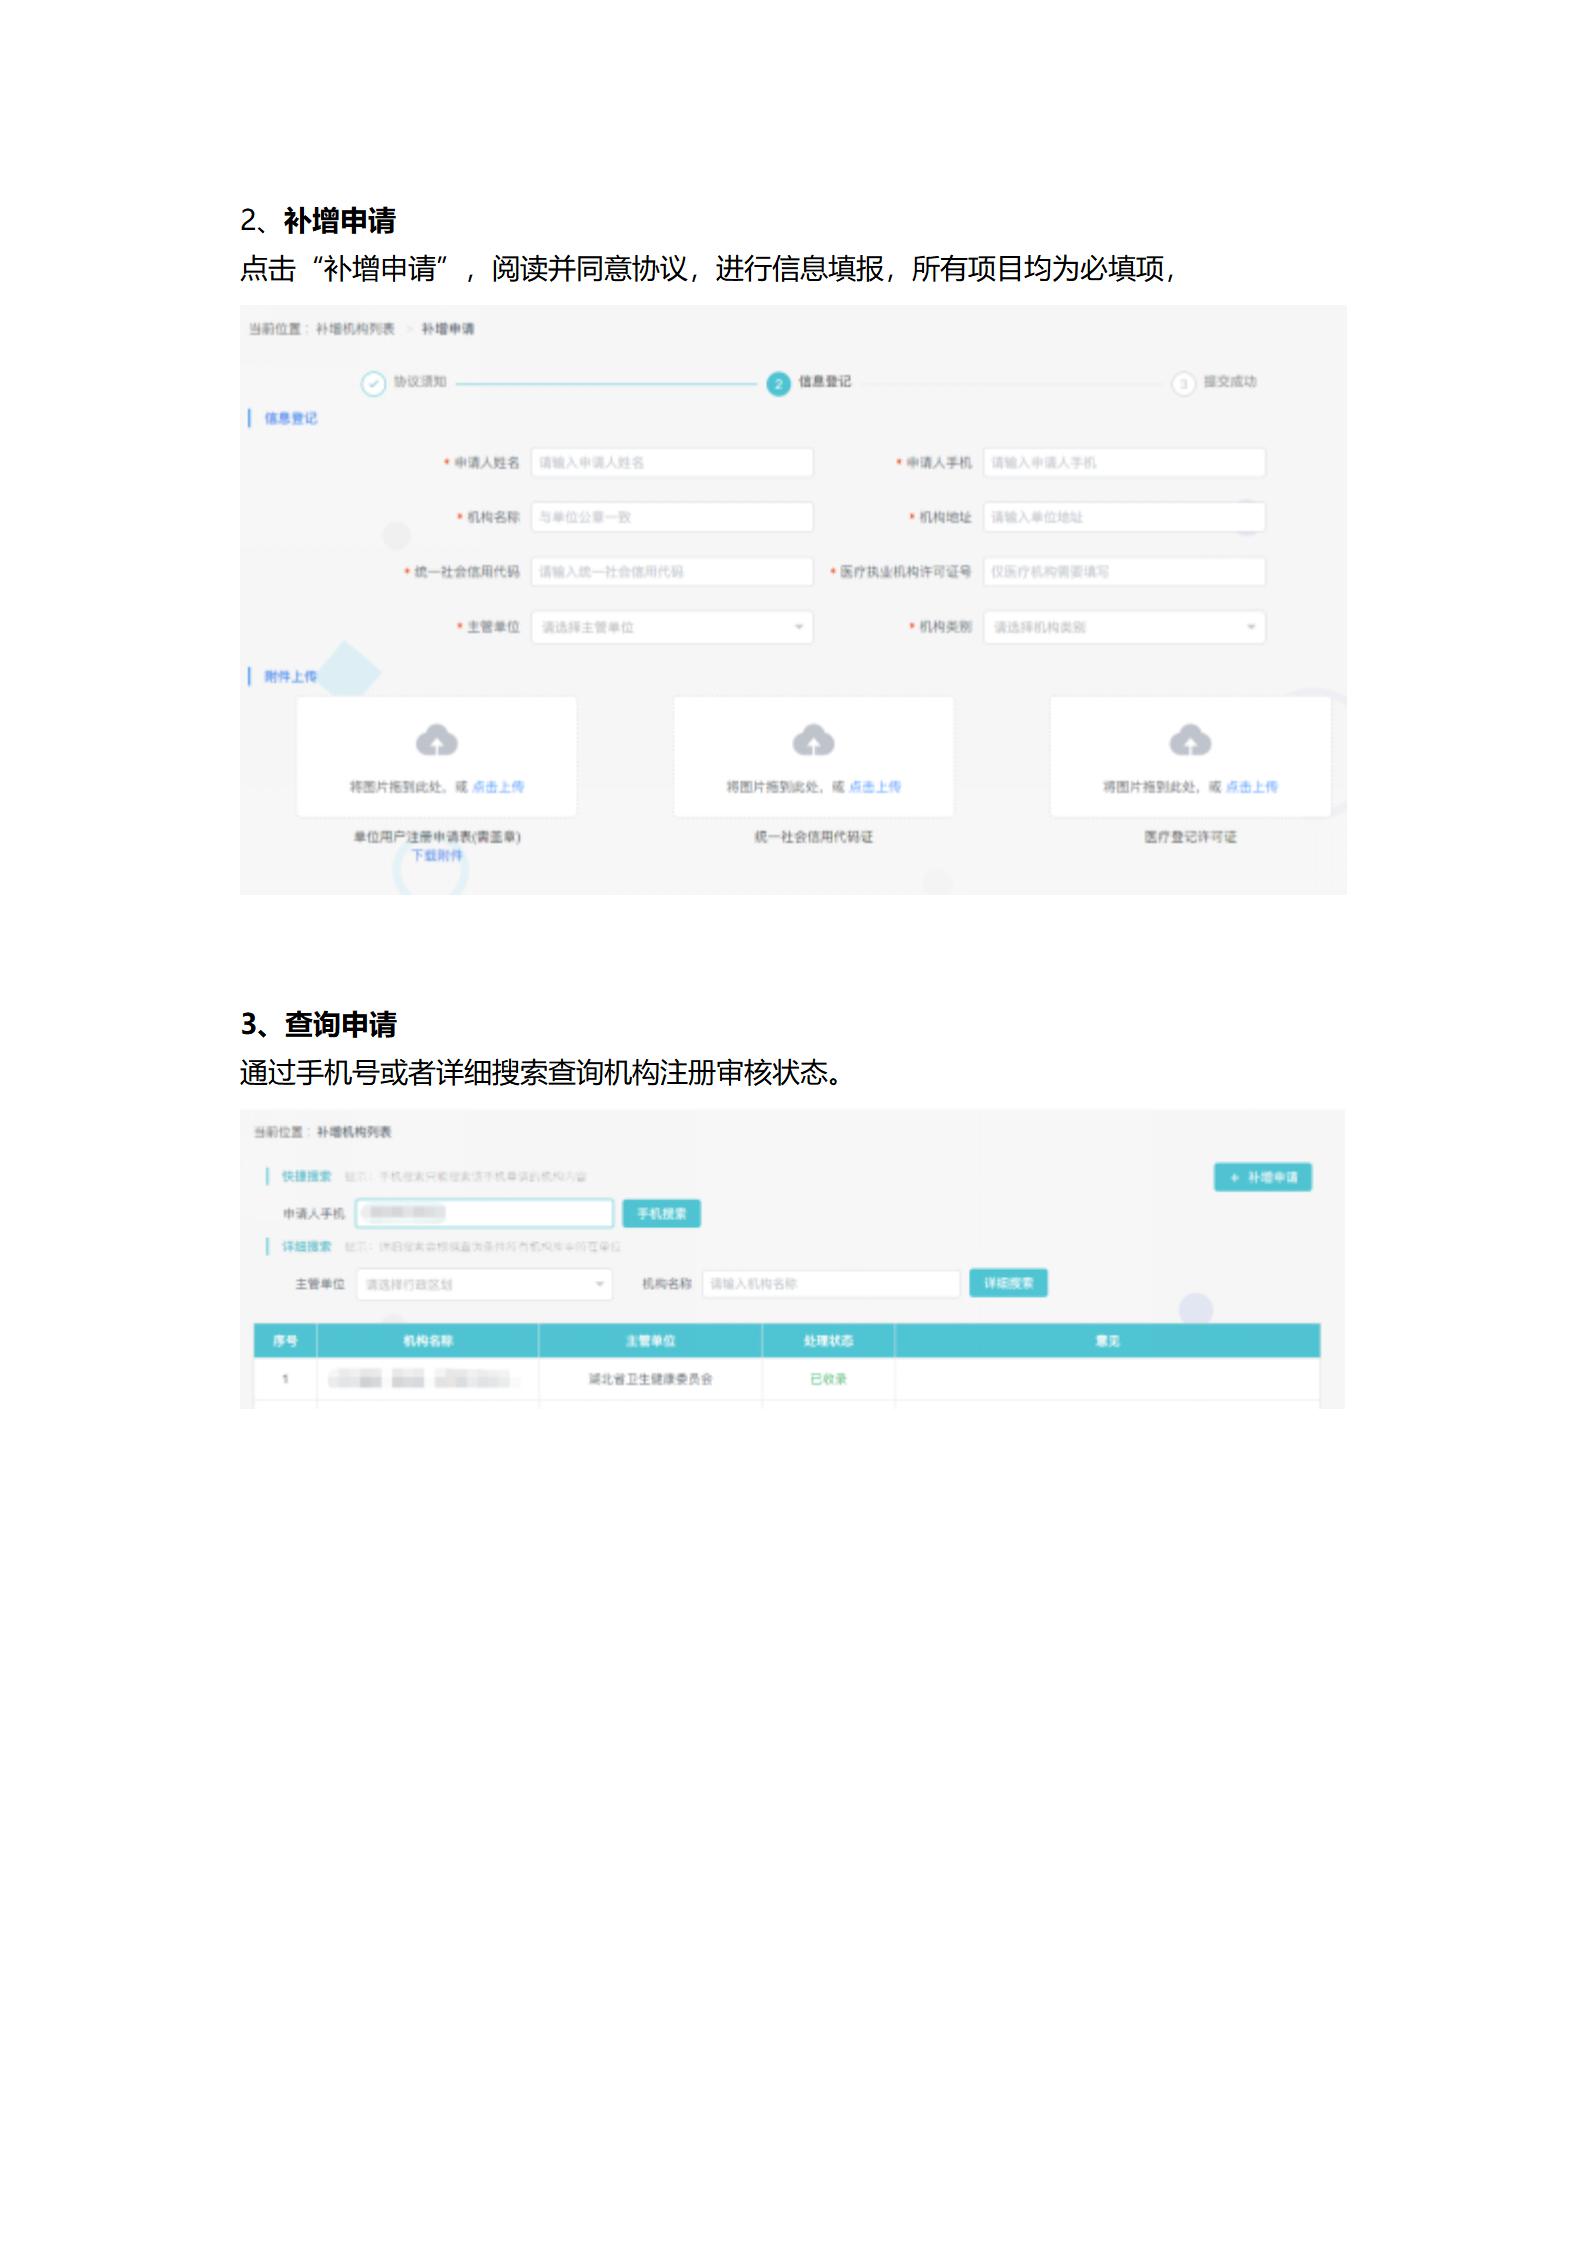Viewport: 1587px width, 2245px height.
Task: Click 点击上传 link under 统一社会信用代码证 box
Action: click(x=875, y=787)
